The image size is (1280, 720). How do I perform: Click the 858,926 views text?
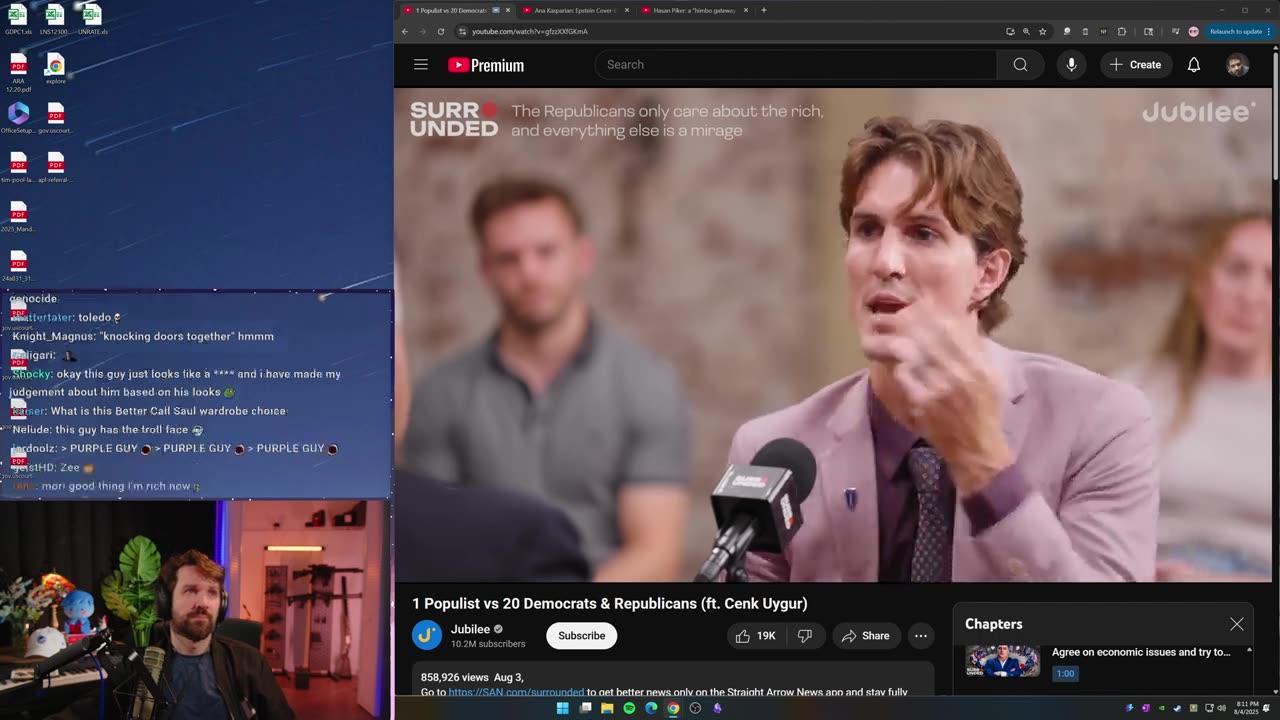(x=454, y=677)
